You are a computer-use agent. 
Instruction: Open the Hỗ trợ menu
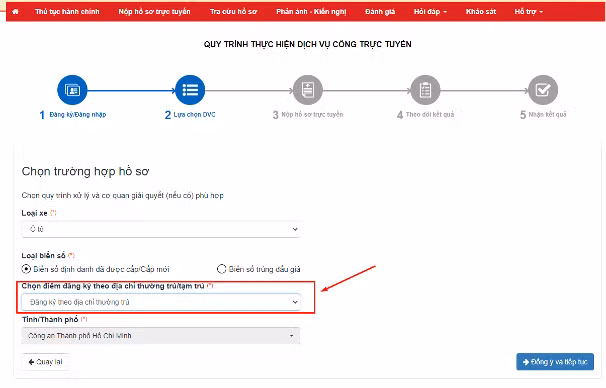[x=528, y=12]
